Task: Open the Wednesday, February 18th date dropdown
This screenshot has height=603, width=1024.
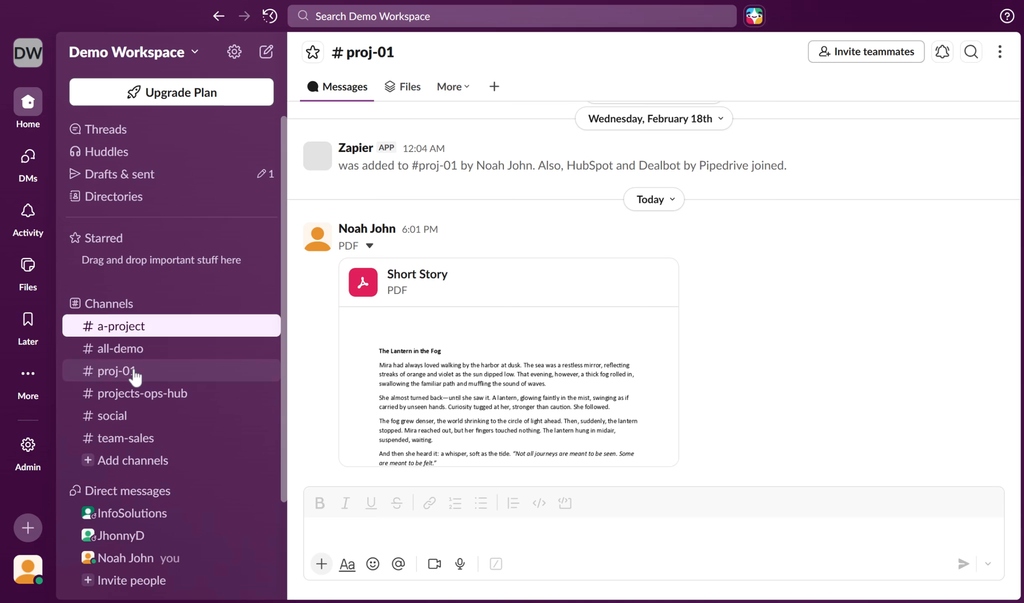Action: click(x=654, y=118)
